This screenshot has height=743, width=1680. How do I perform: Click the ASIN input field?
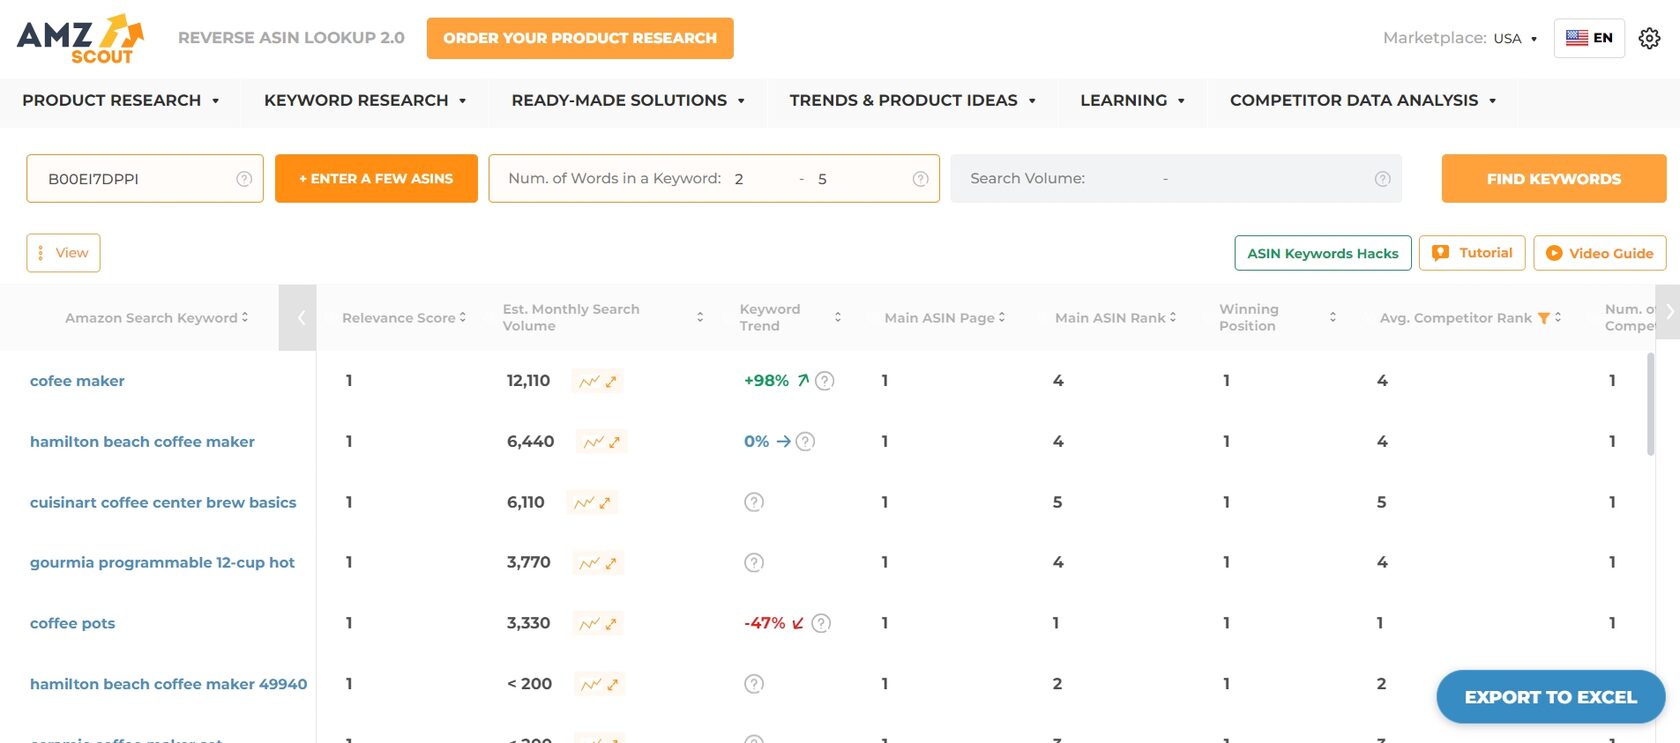[x=145, y=179]
